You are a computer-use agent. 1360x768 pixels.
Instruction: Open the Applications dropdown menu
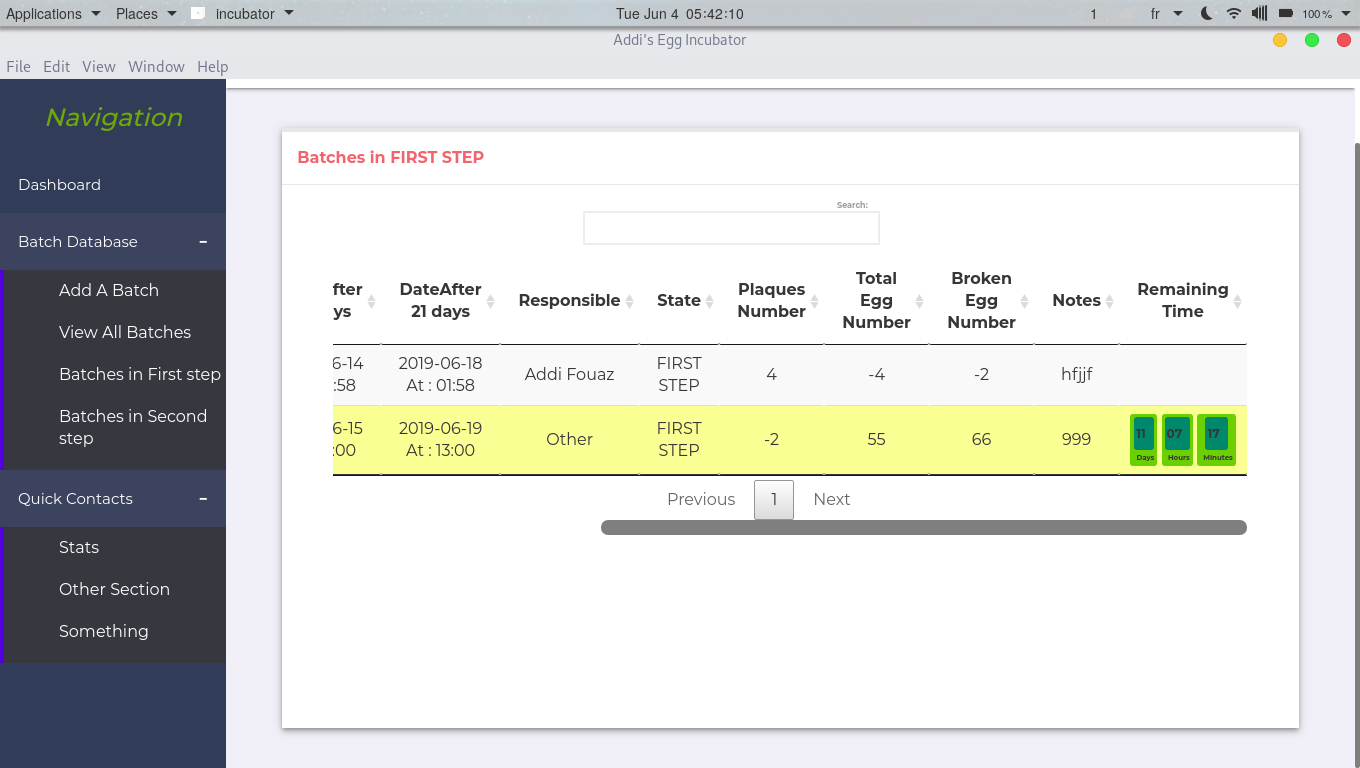point(53,14)
